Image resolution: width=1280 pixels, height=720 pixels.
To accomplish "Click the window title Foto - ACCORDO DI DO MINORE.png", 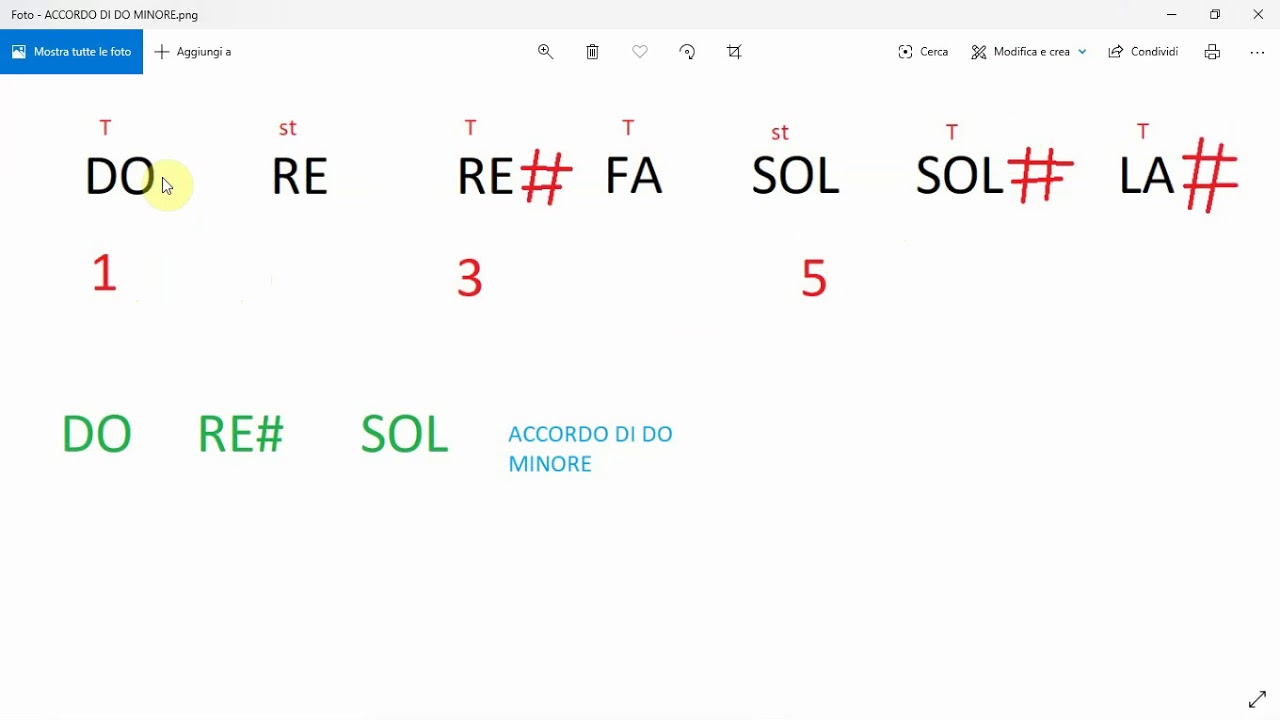I will coord(104,15).
